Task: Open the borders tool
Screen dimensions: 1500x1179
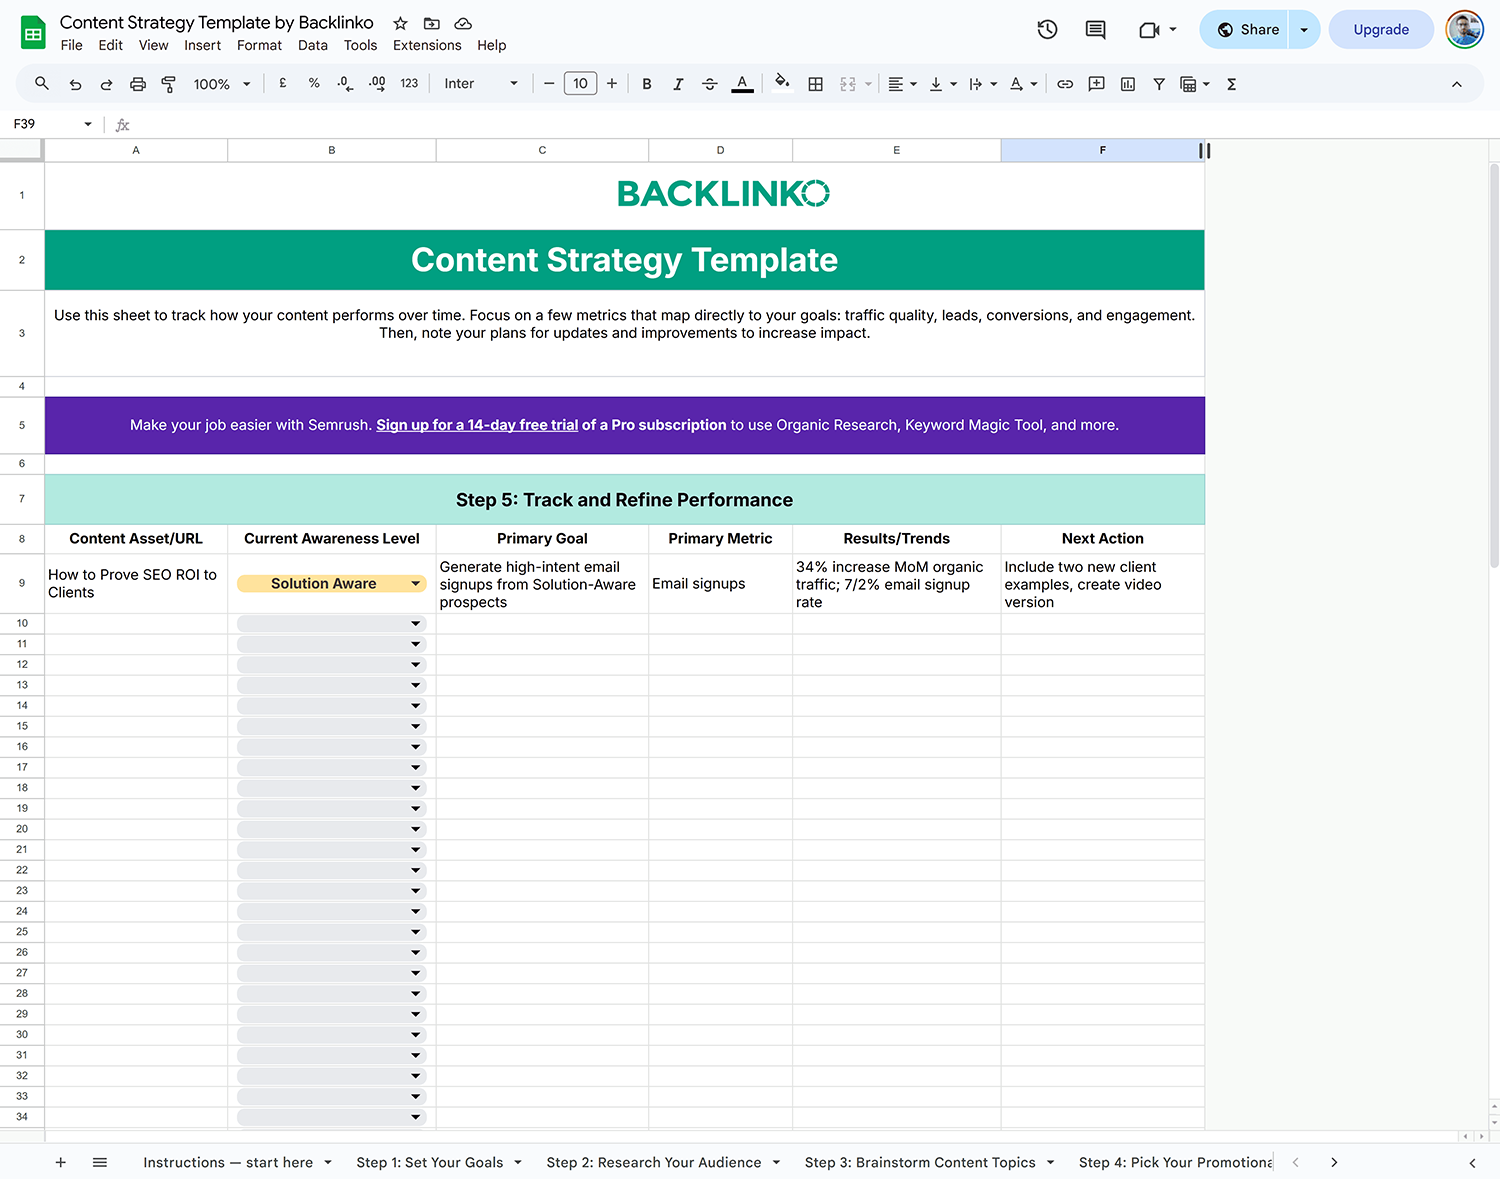Action: pos(816,85)
